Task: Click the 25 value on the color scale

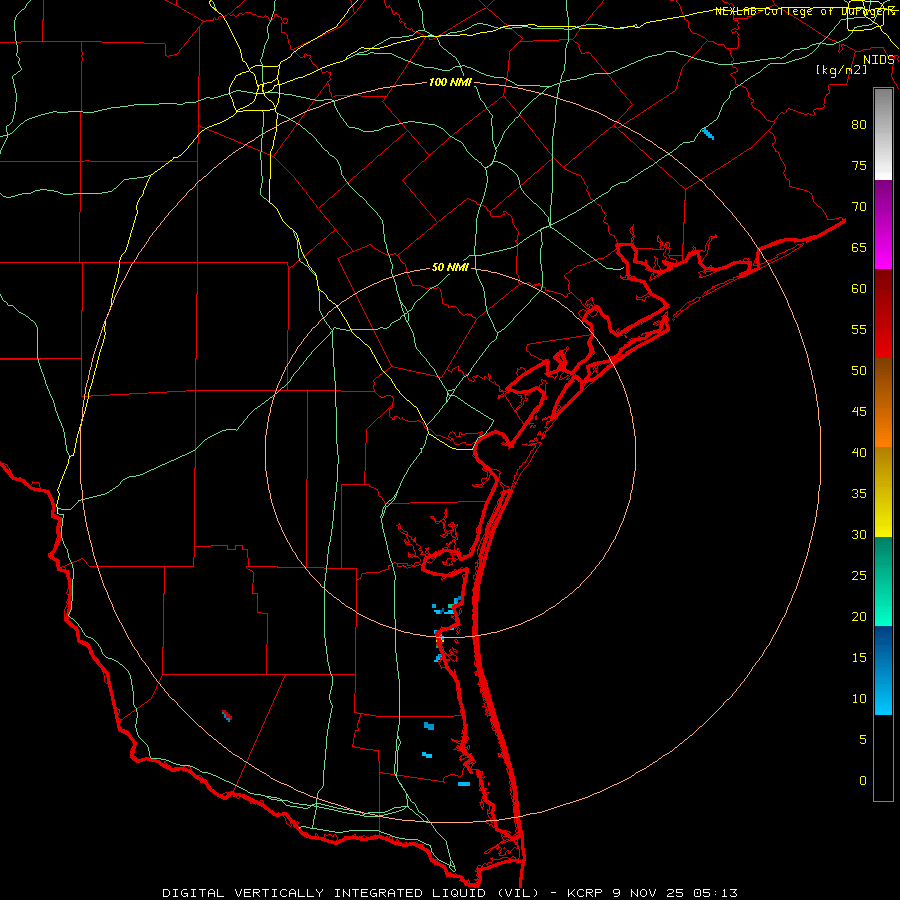Action: pyautogui.click(x=859, y=575)
